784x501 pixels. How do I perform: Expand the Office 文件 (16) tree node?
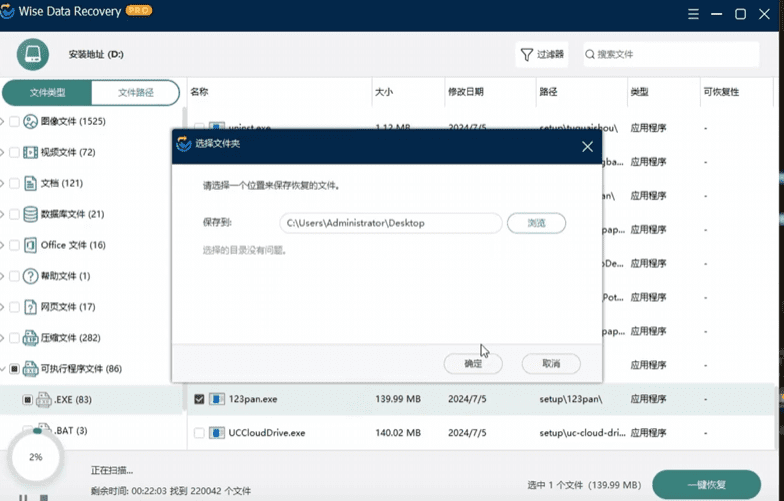[3, 245]
